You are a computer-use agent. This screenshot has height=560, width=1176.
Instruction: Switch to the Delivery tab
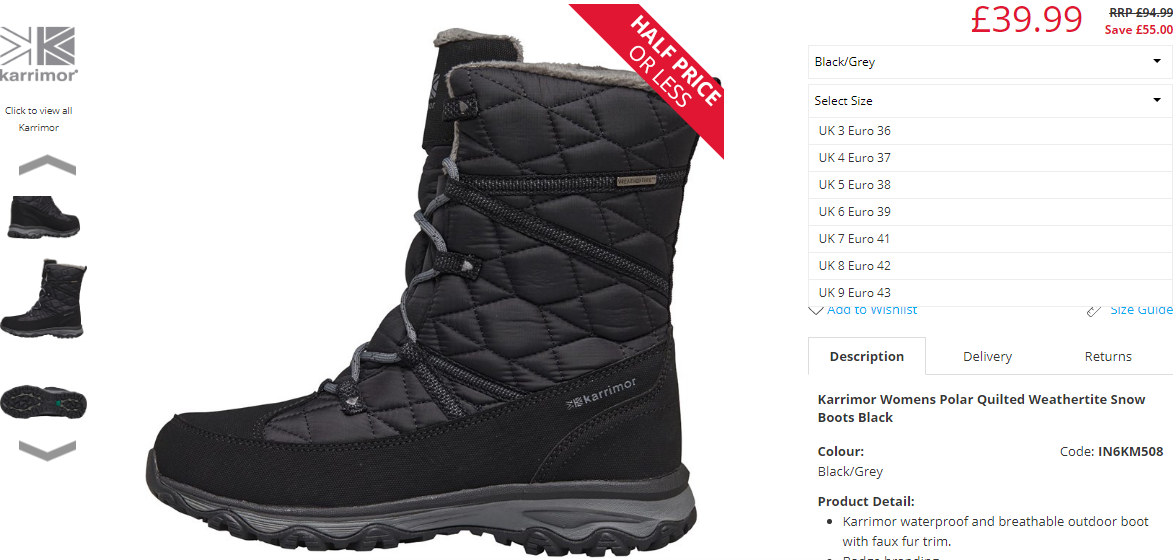click(x=987, y=357)
